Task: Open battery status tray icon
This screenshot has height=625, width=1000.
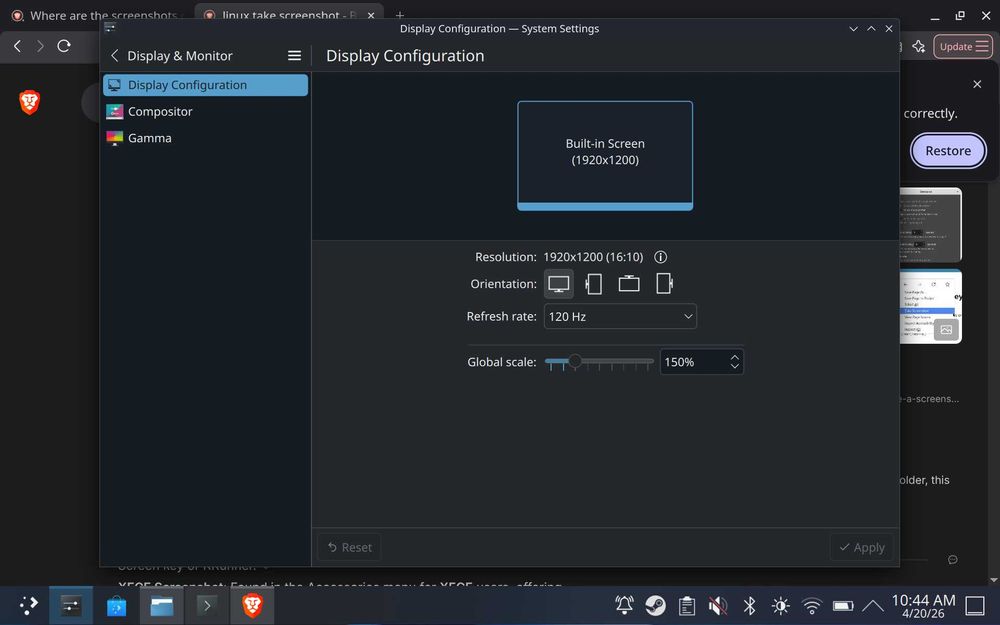Action: click(843, 605)
